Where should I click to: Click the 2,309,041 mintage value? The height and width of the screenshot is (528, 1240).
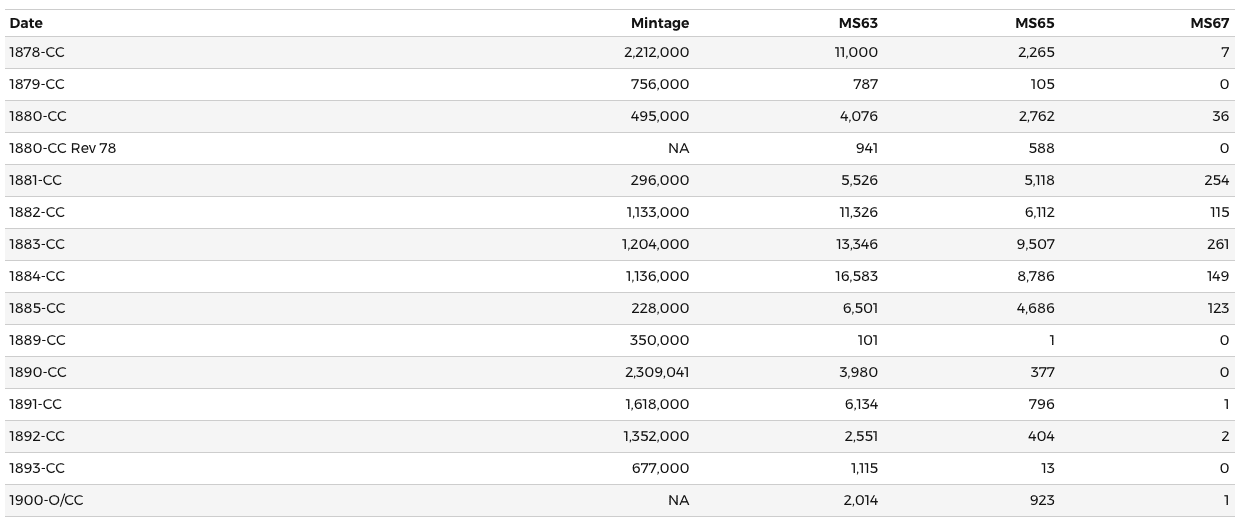pos(656,372)
